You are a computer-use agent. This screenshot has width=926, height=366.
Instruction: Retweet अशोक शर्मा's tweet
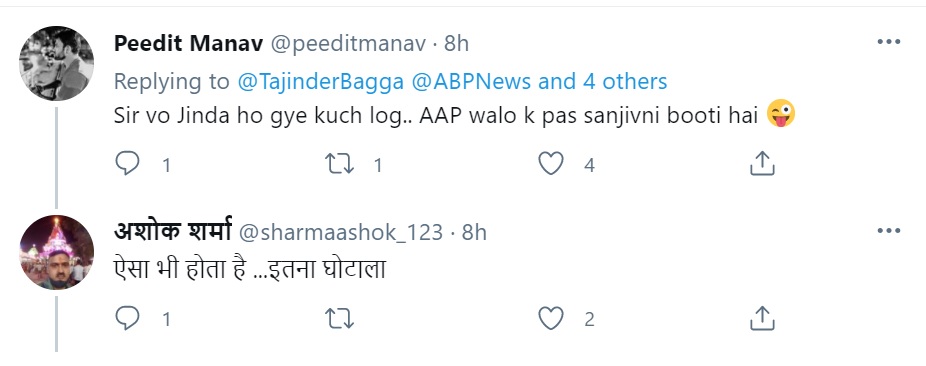[x=340, y=319]
